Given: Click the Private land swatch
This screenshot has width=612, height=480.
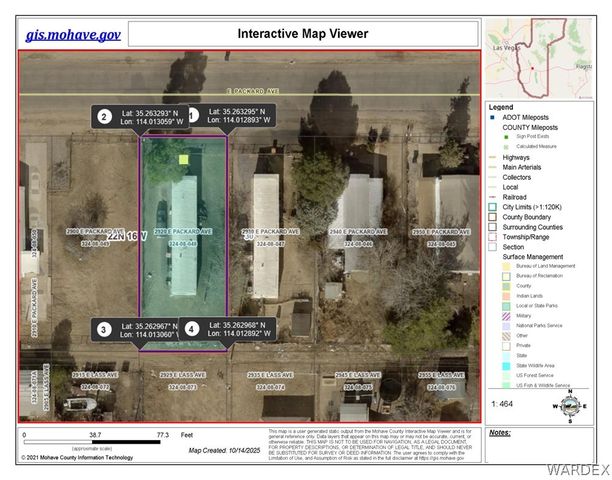Looking at the screenshot, I should tap(506, 346).
